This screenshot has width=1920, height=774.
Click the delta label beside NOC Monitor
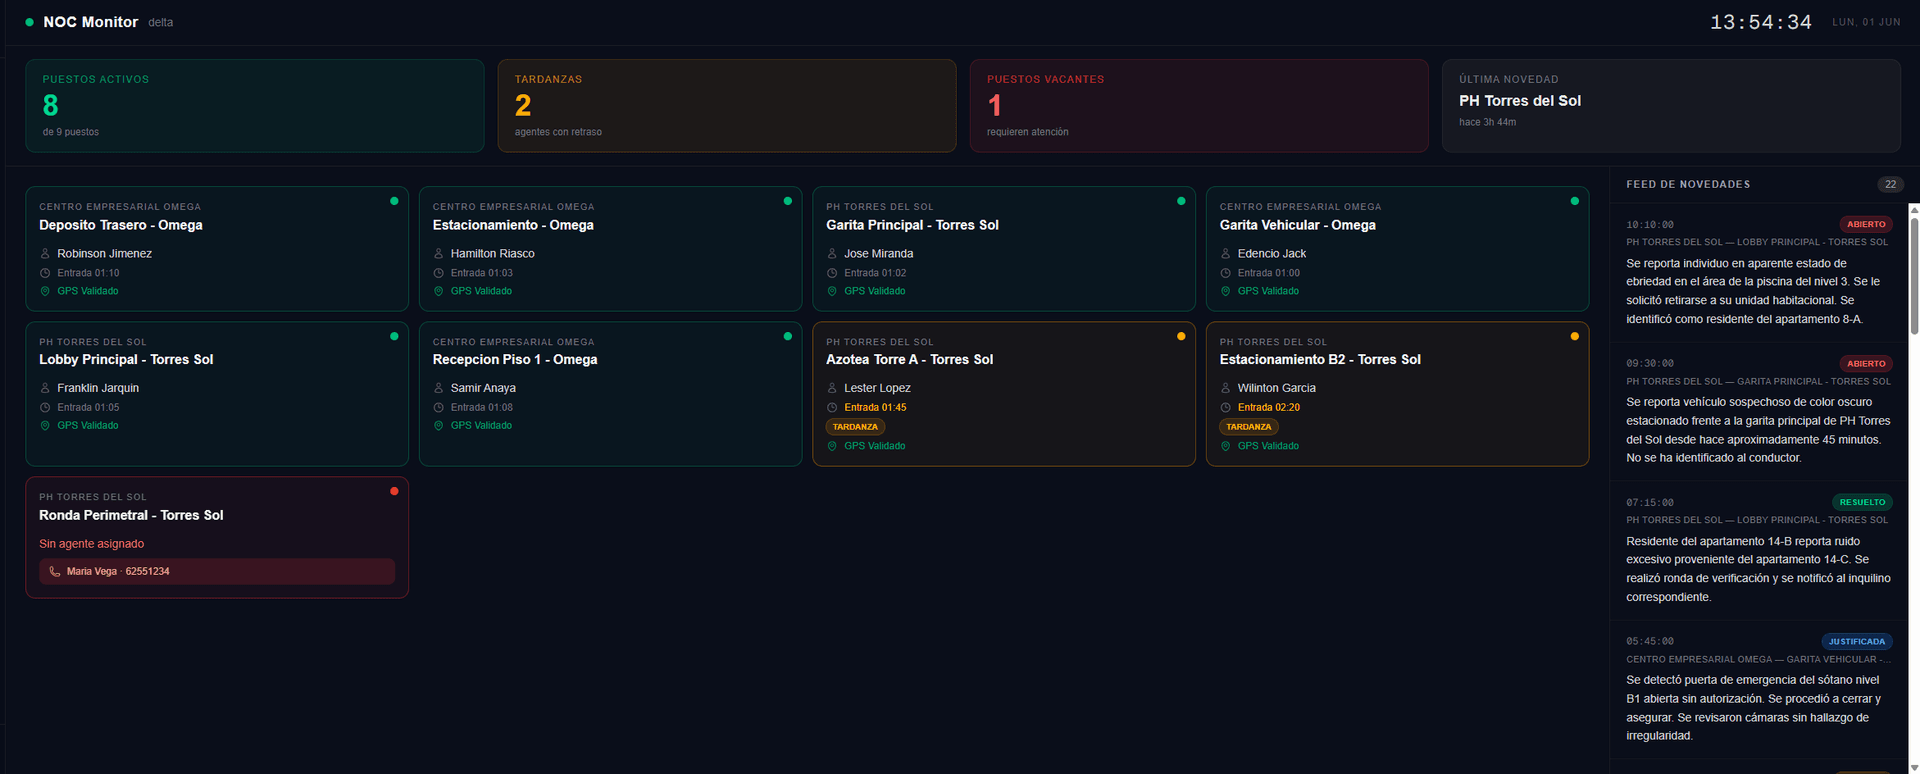click(x=161, y=22)
